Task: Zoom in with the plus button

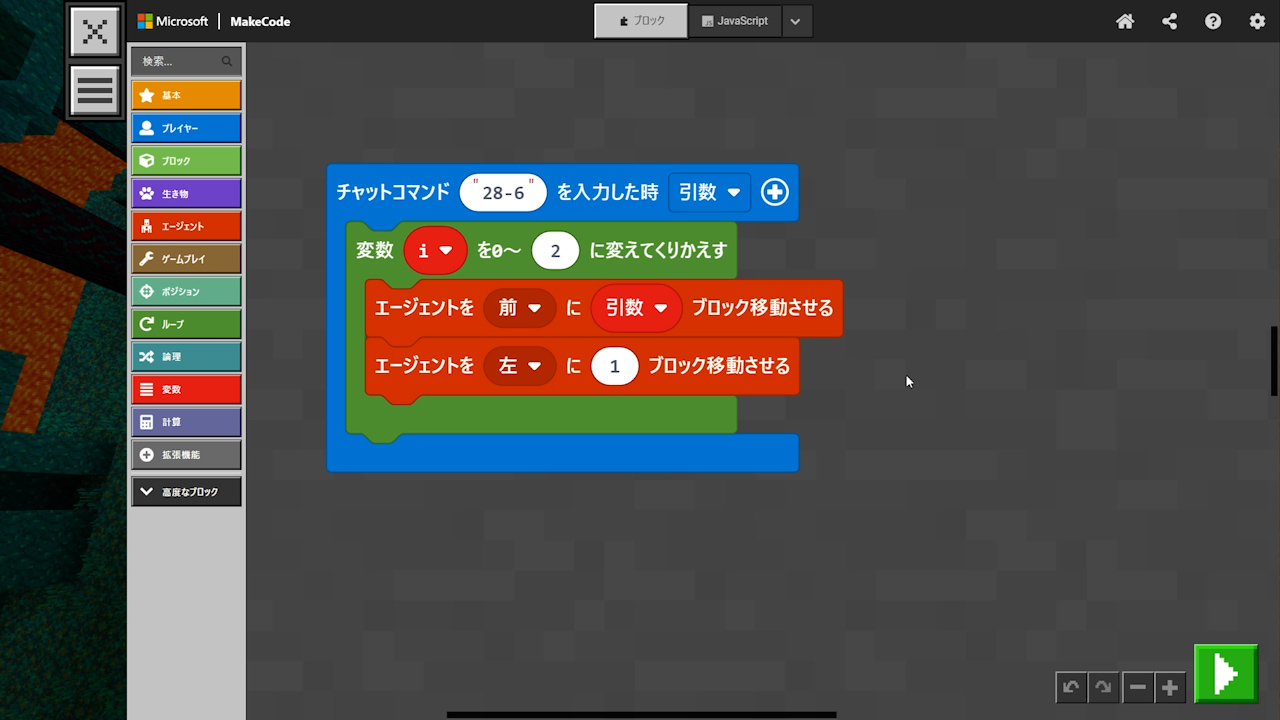Action: [1170, 687]
